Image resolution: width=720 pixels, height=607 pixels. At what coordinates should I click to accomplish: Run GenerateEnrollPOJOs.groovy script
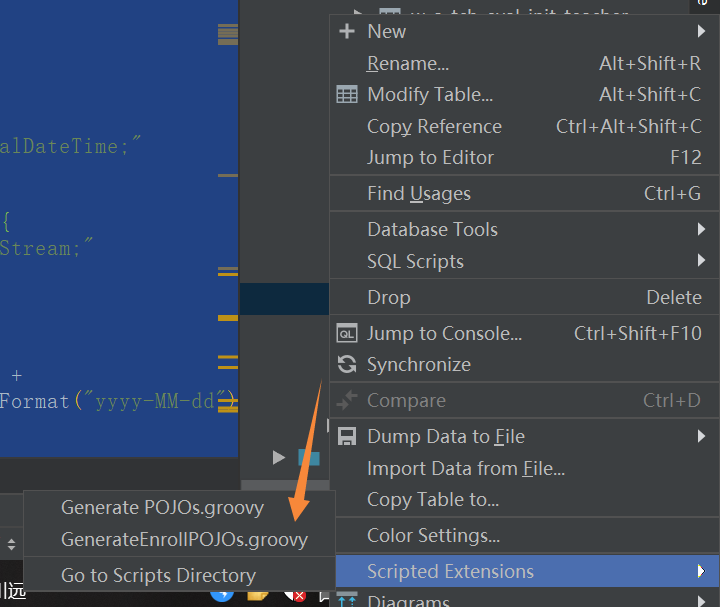184,539
